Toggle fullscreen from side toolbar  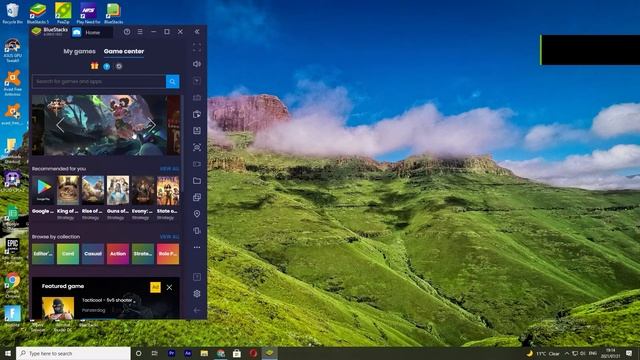tap(197, 48)
